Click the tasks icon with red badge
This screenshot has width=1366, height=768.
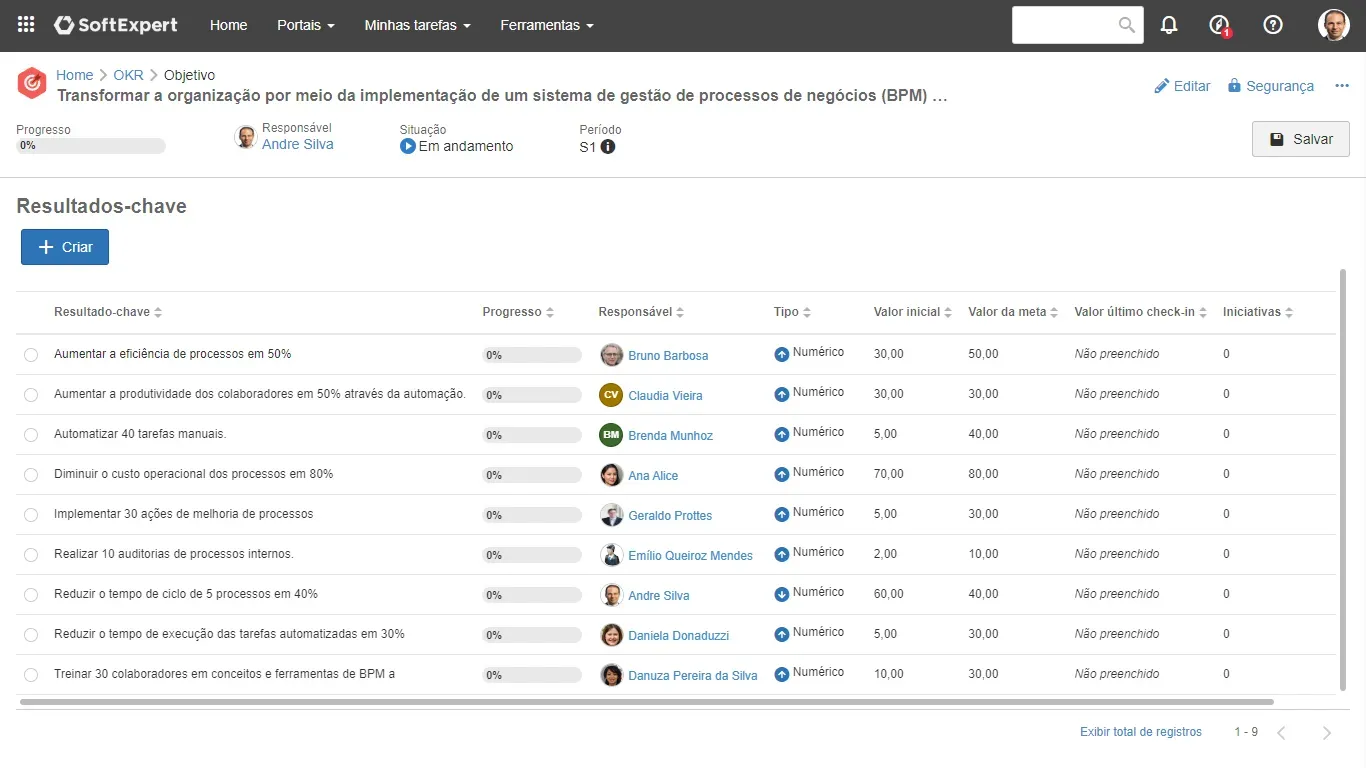pyautogui.click(x=1219, y=25)
